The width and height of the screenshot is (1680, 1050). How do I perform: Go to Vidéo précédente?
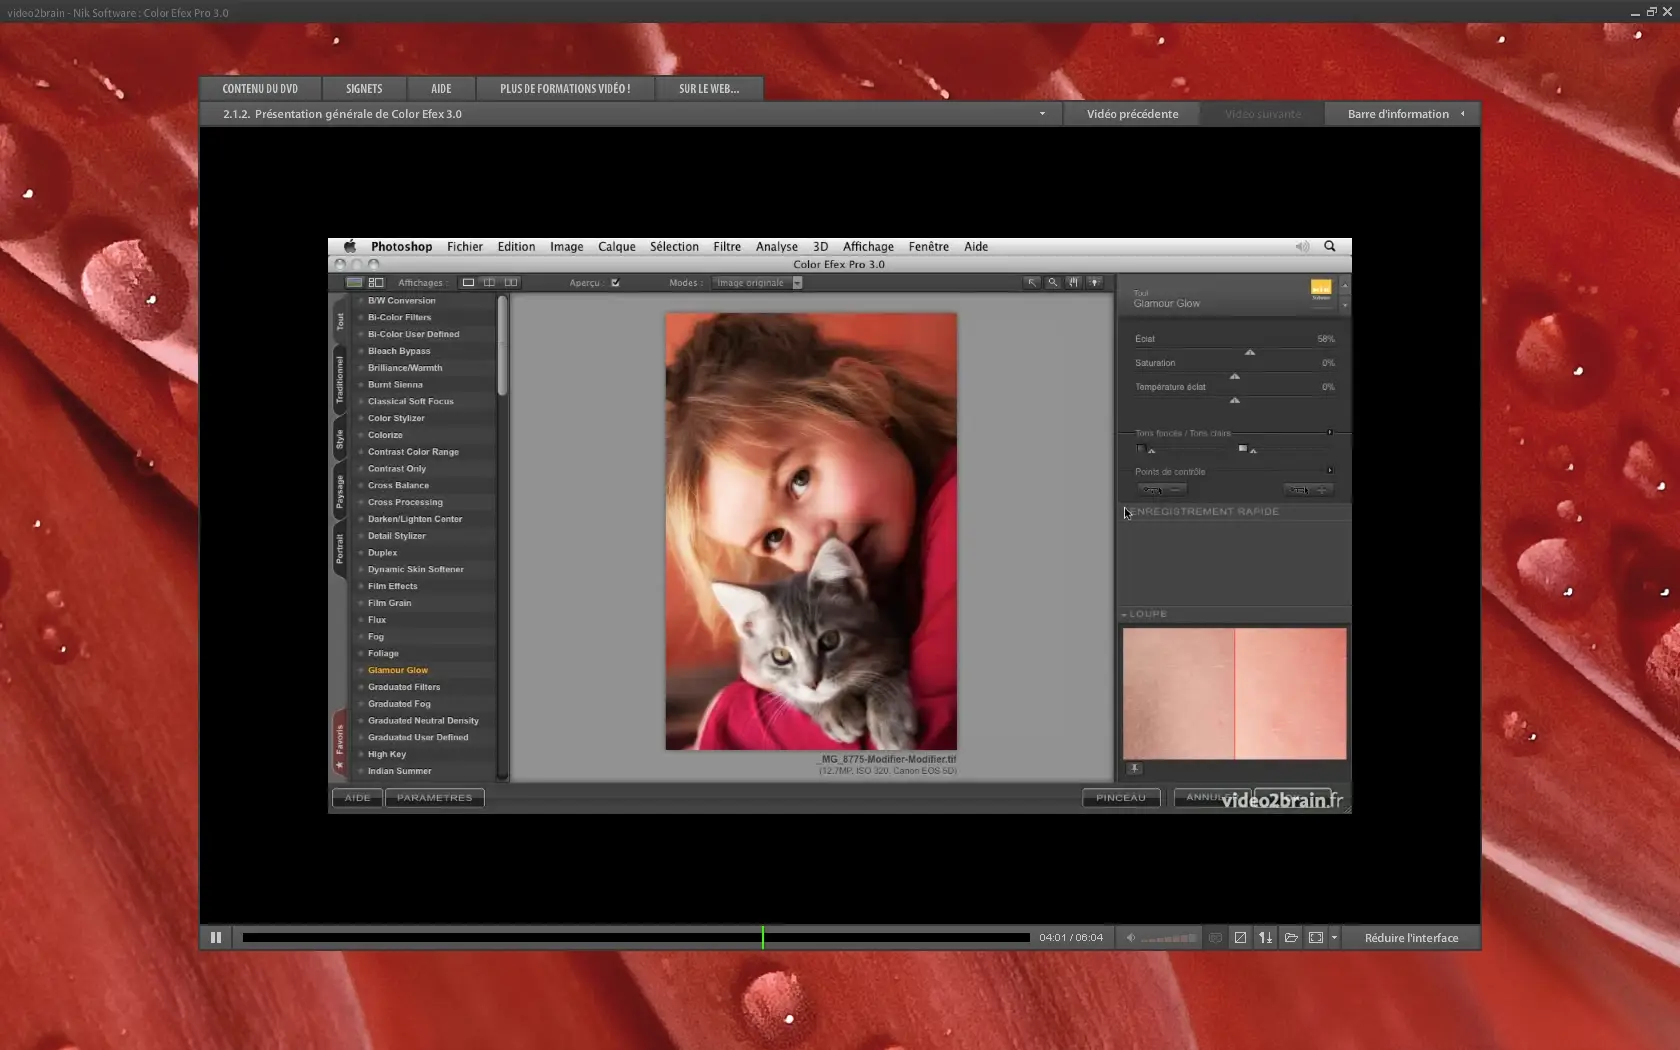(1132, 114)
